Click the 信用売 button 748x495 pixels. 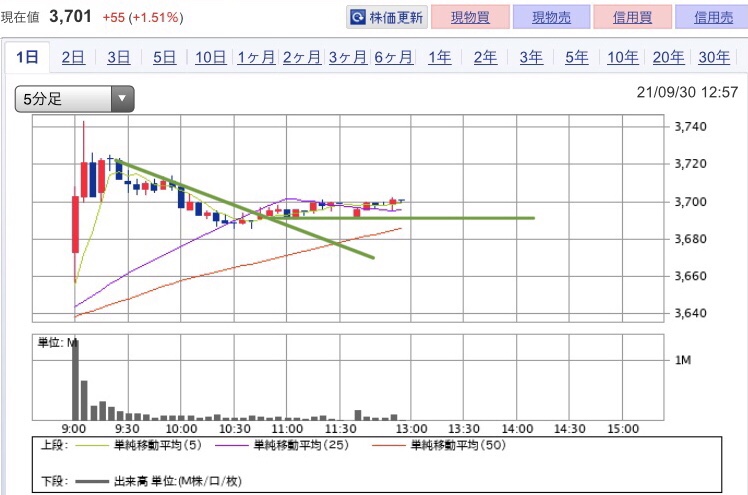pos(713,17)
